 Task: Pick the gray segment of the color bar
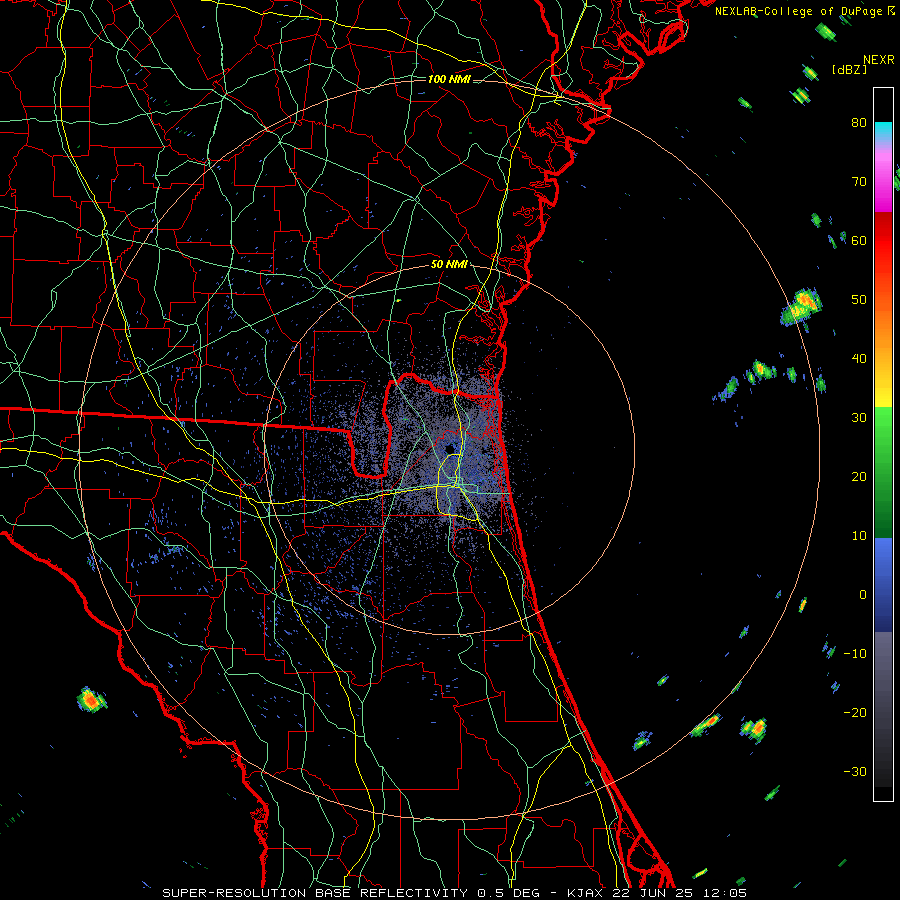(883, 709)
